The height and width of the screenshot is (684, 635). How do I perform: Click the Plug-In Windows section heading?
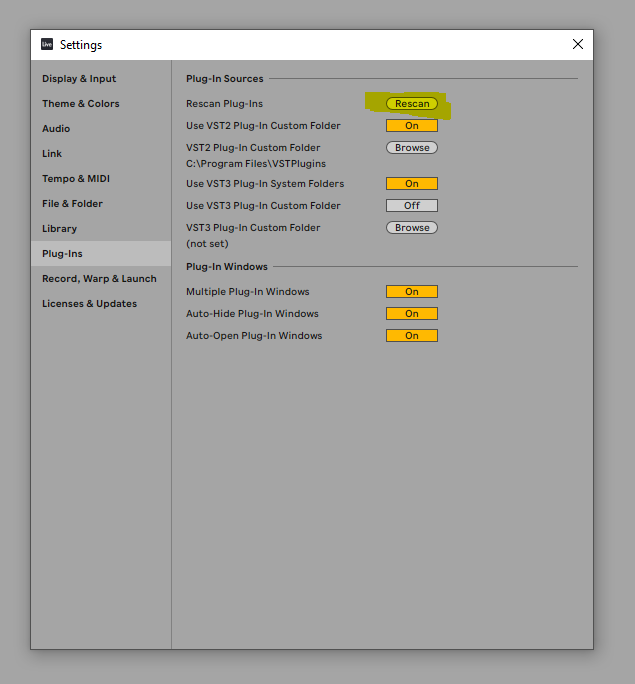(x=227, y=267)
